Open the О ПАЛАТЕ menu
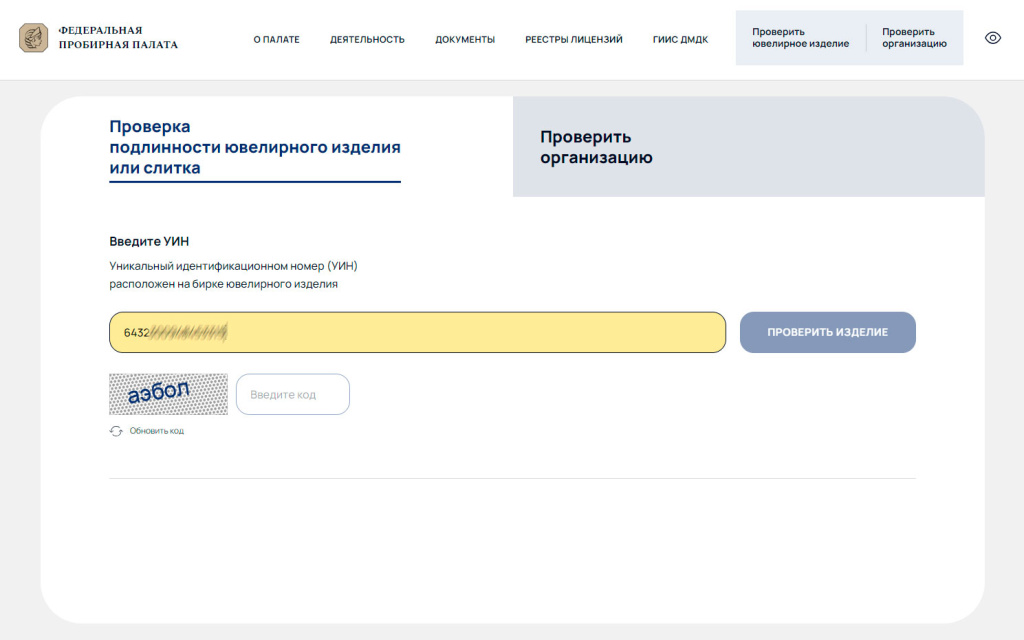The width and height of the screenshot is (1024, 640). pyautogui.click(x=276, y=39)
